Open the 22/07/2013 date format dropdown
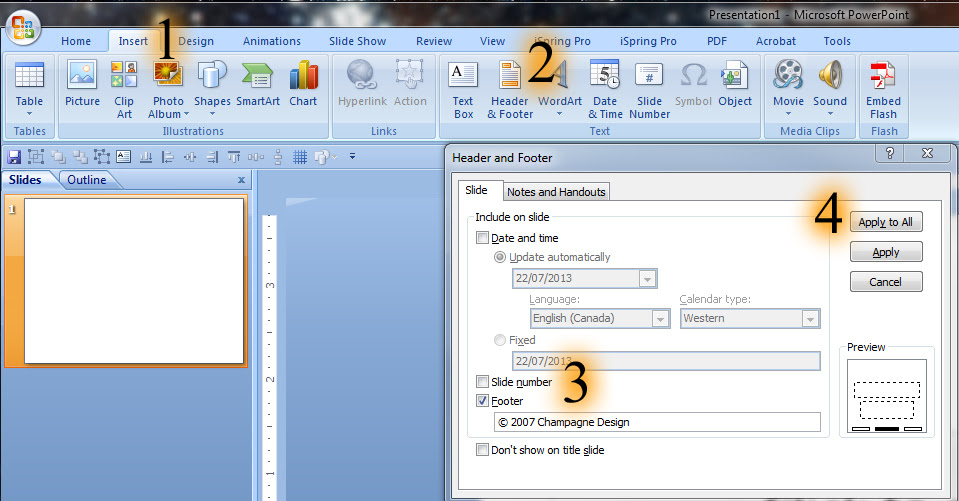This screenshot has height=501, width=959. click(x=647, y=278)
